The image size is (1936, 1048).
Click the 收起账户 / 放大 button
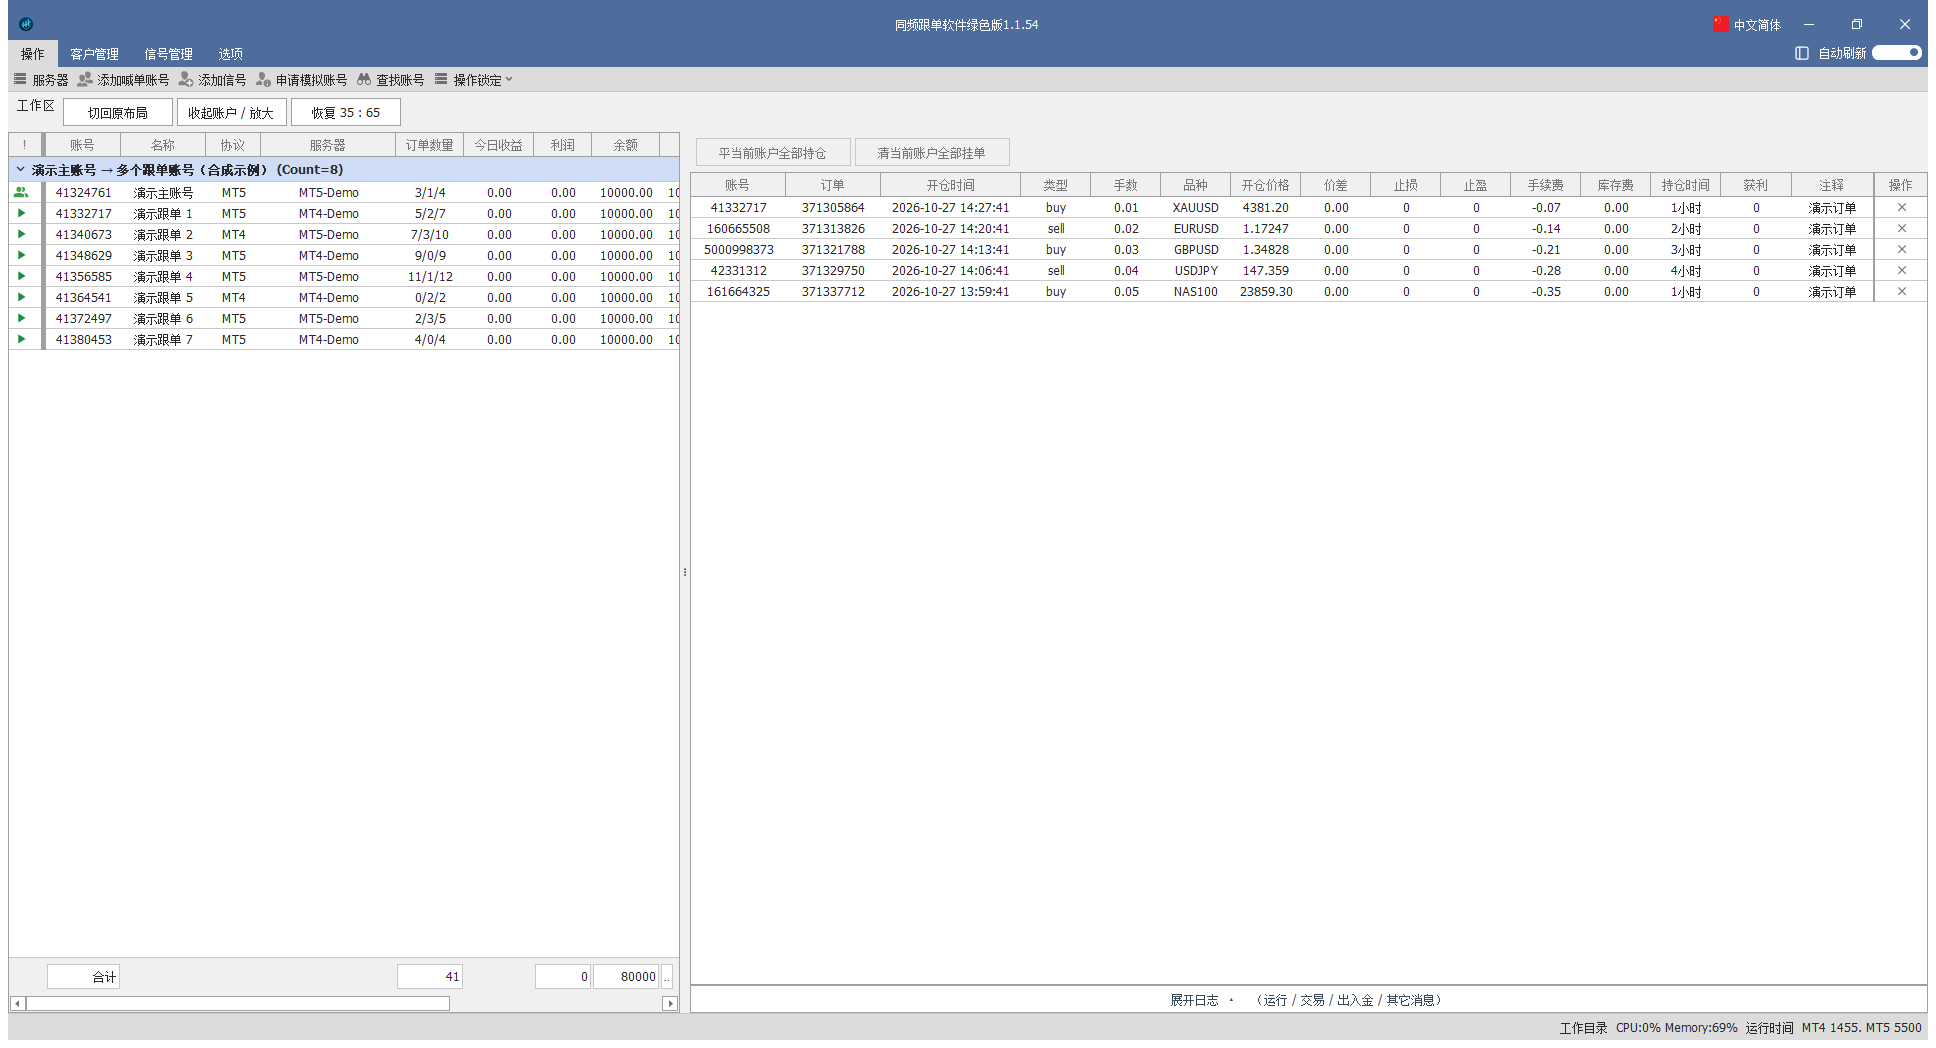point(231,113)
